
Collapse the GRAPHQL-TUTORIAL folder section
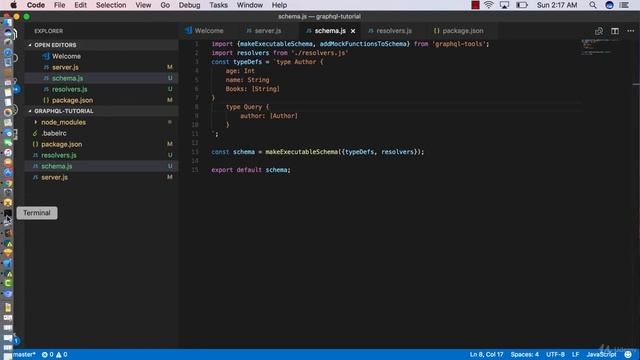click(64, 111)
